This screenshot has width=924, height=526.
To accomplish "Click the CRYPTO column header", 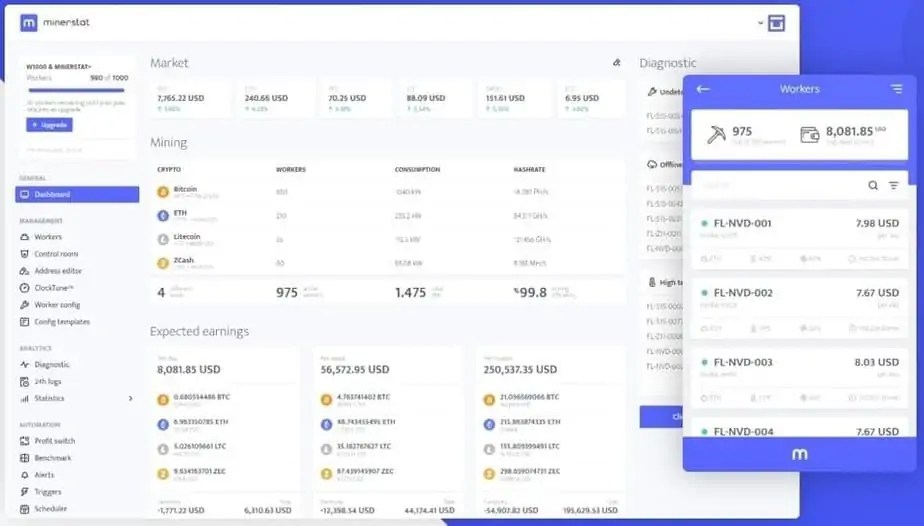I will [169, 170].
